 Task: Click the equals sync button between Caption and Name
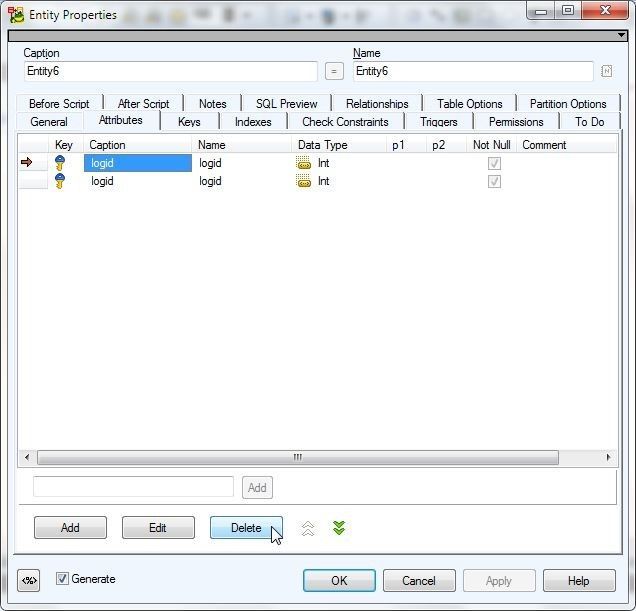point(334,71)
